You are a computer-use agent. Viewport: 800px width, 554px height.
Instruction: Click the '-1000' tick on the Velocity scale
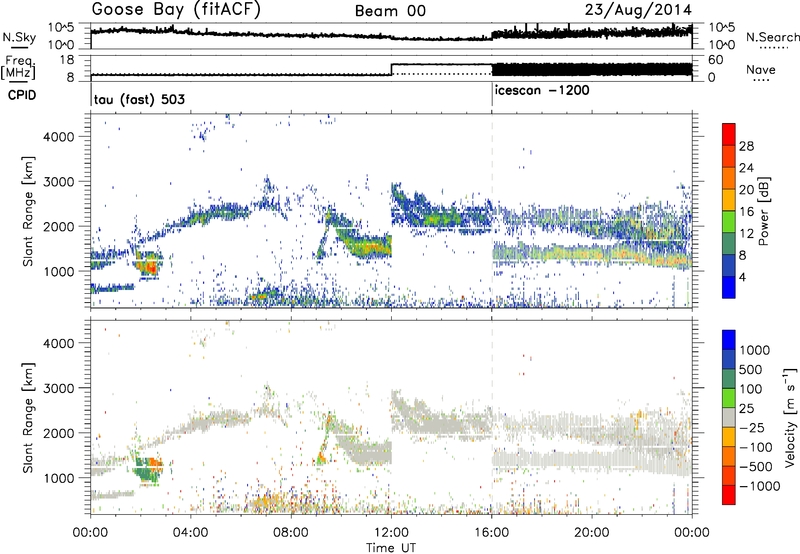click(760, 486)
